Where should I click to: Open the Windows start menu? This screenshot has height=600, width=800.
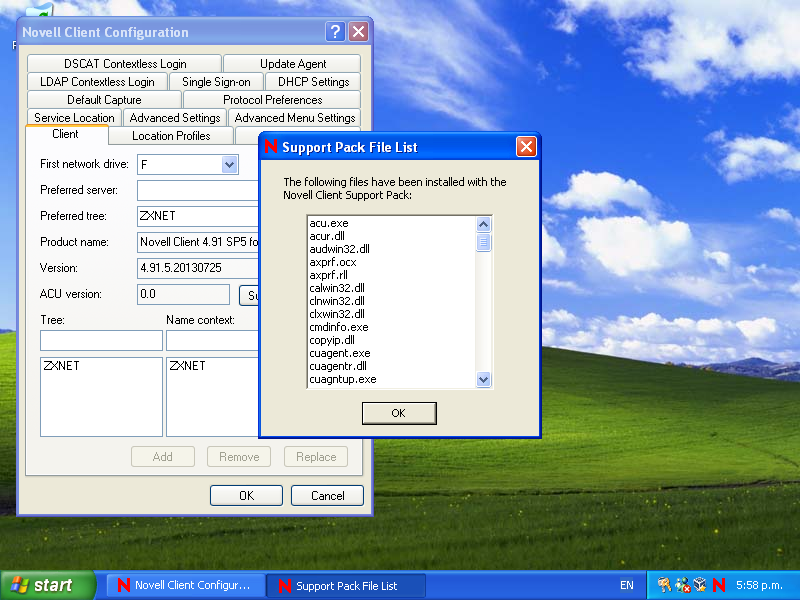[x=47, y=585]
